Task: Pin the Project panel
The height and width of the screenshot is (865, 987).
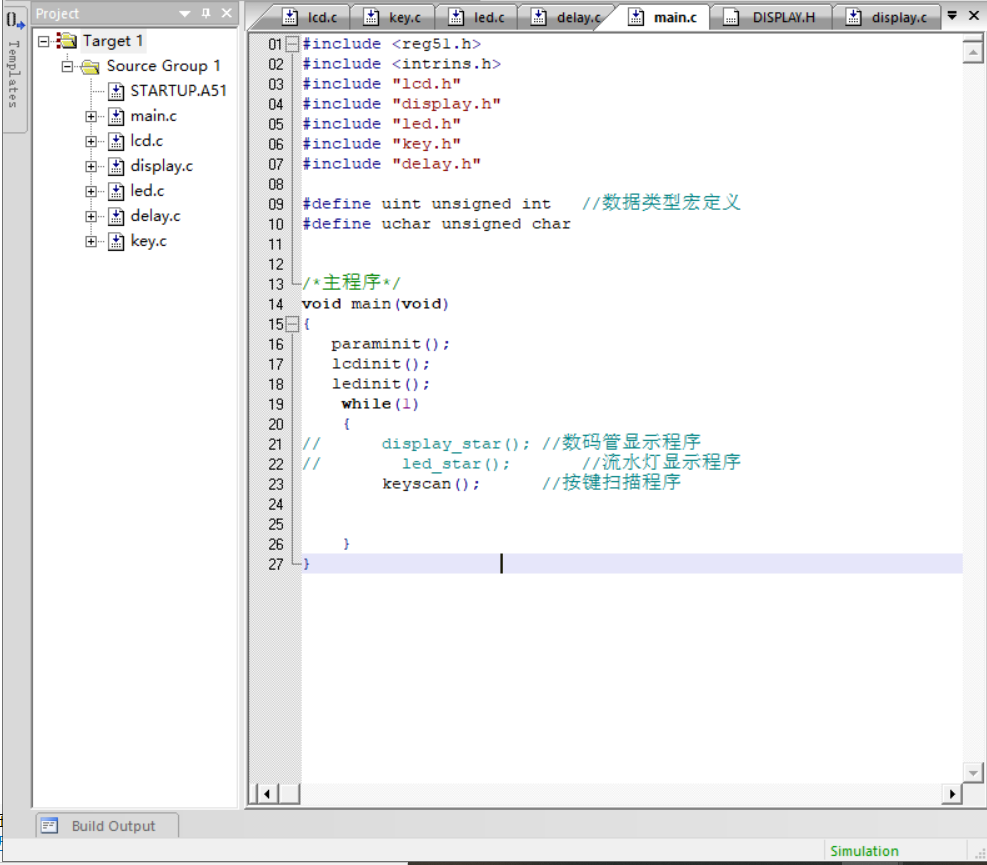Action: point(206,13)
